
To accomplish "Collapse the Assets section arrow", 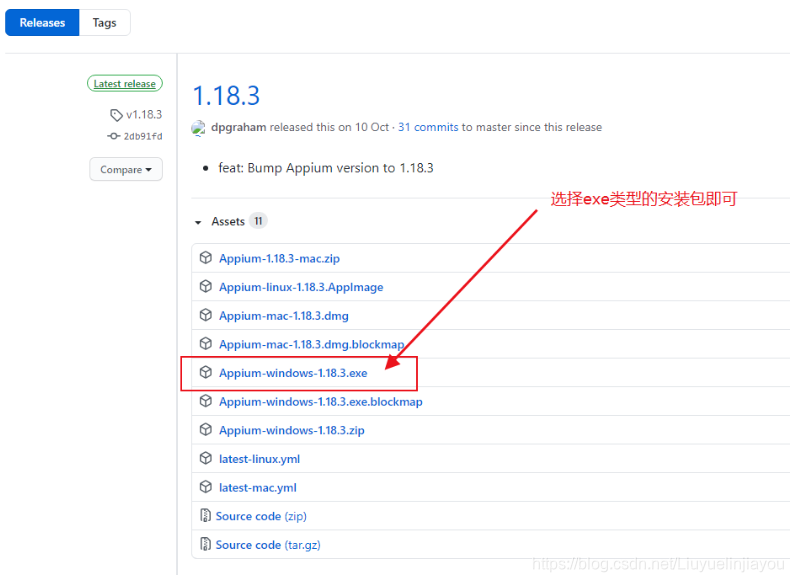I will coord(198,222).
